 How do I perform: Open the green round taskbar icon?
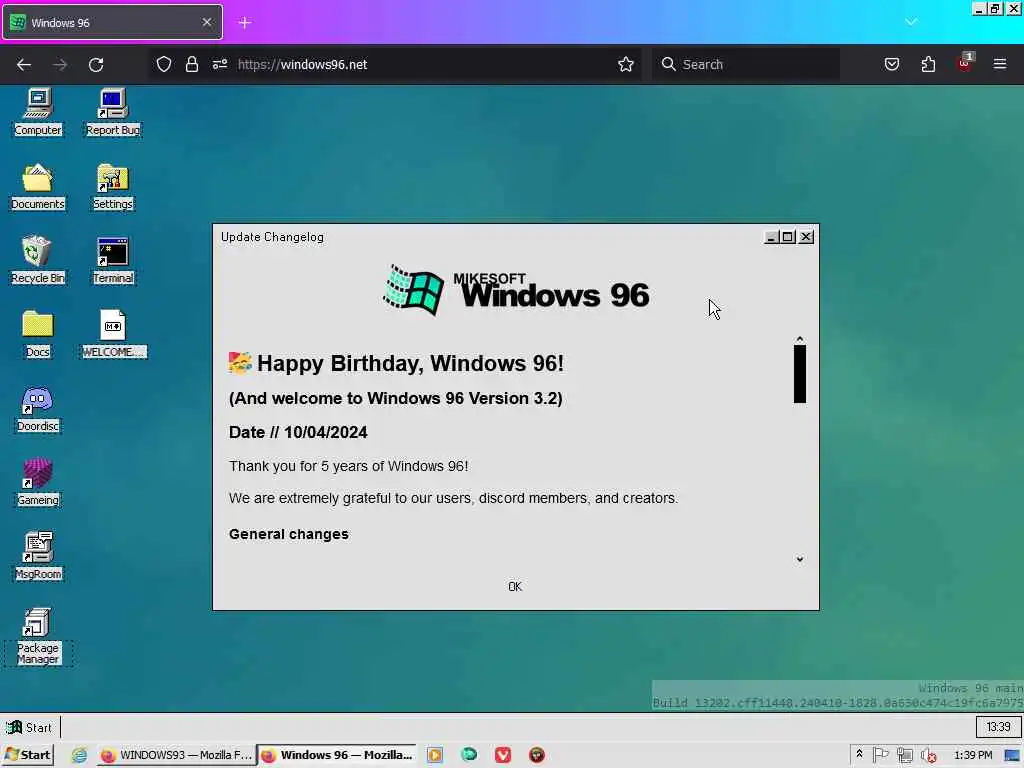[x=469, y=755]
